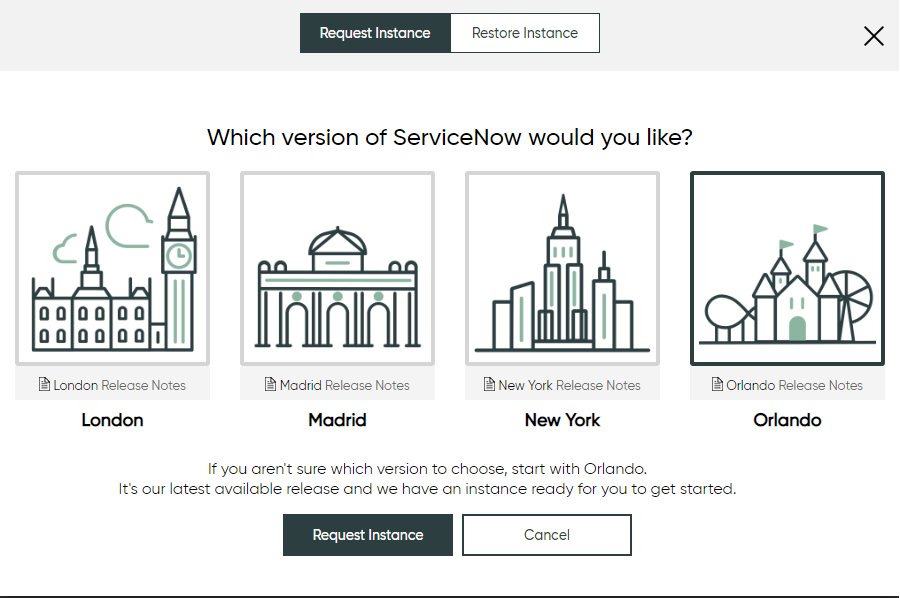Click the Madrid release notes document icon
This screenshot has width=900, height=598.
[x=270, y=384]
